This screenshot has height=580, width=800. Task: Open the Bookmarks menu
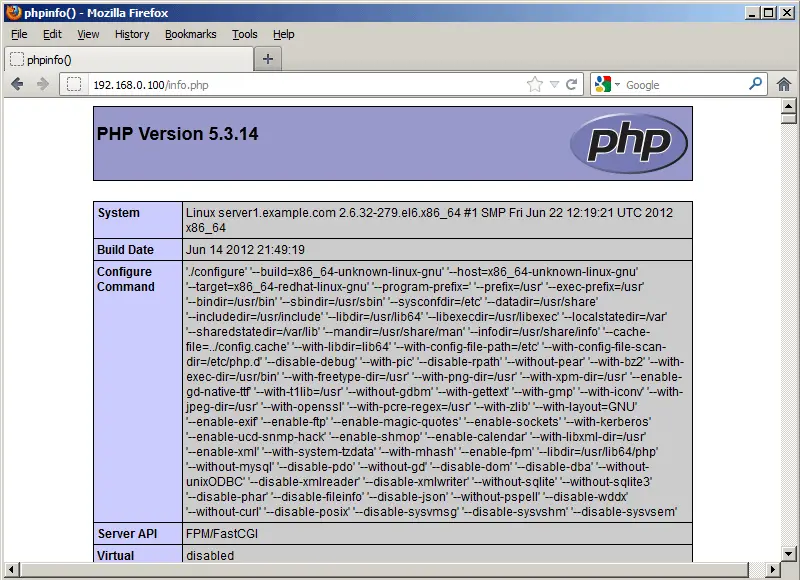(190, 34)
